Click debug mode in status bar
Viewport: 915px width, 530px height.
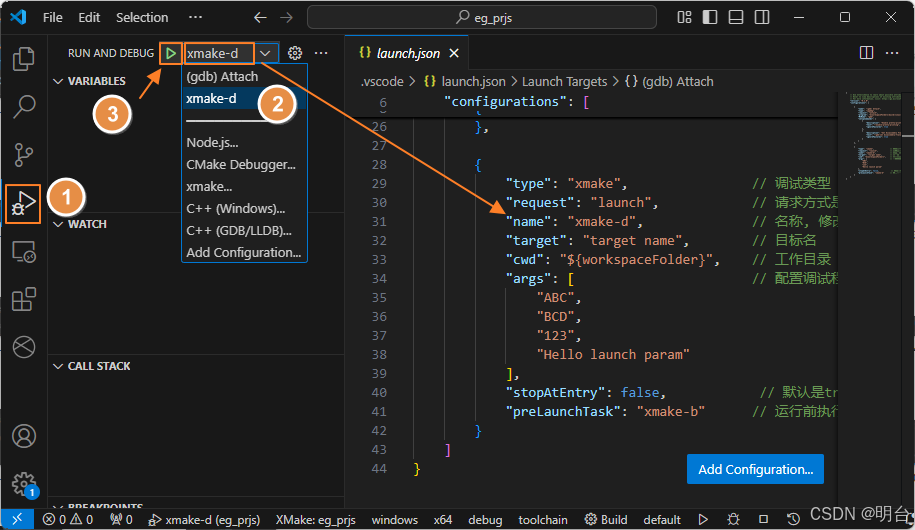[x=485, y=519]
